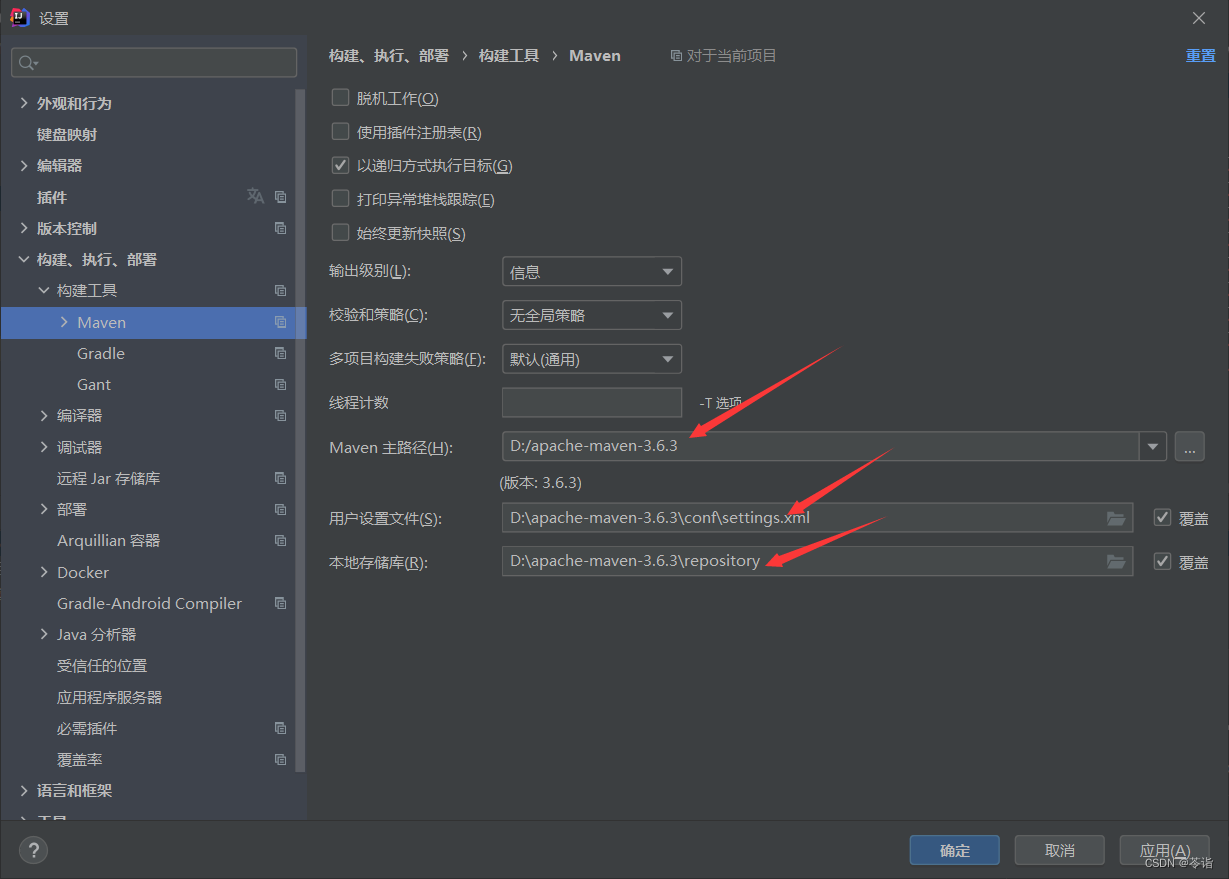Select 受信任的位置 settings item

pyautogui.click(x=102, y=665)
